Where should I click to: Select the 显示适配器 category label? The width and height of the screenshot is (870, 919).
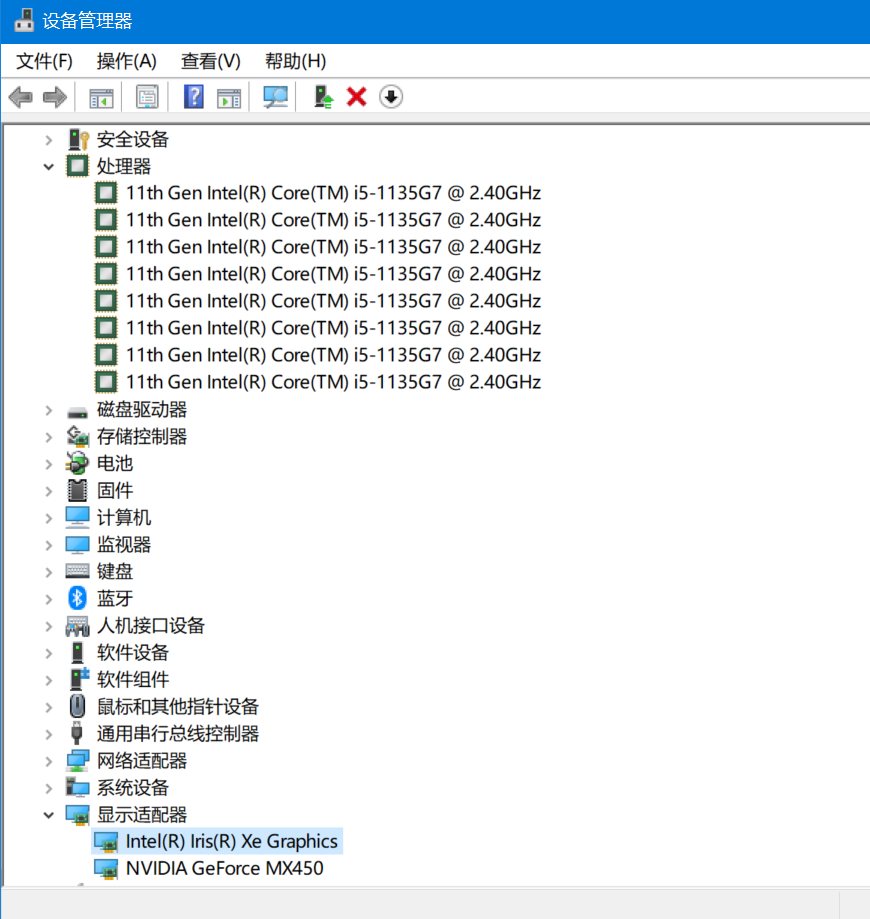click(x=142, y=815)
